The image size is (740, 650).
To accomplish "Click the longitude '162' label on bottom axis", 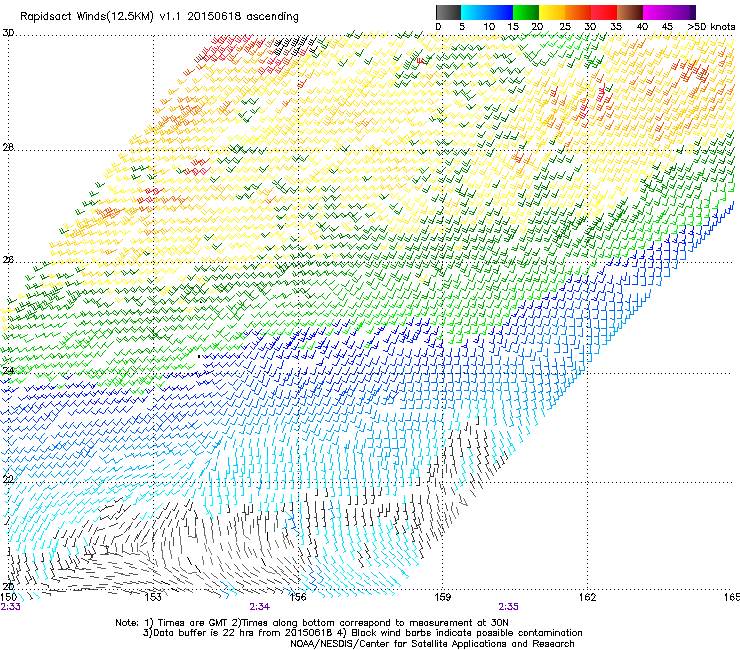I will click(587, 597).
